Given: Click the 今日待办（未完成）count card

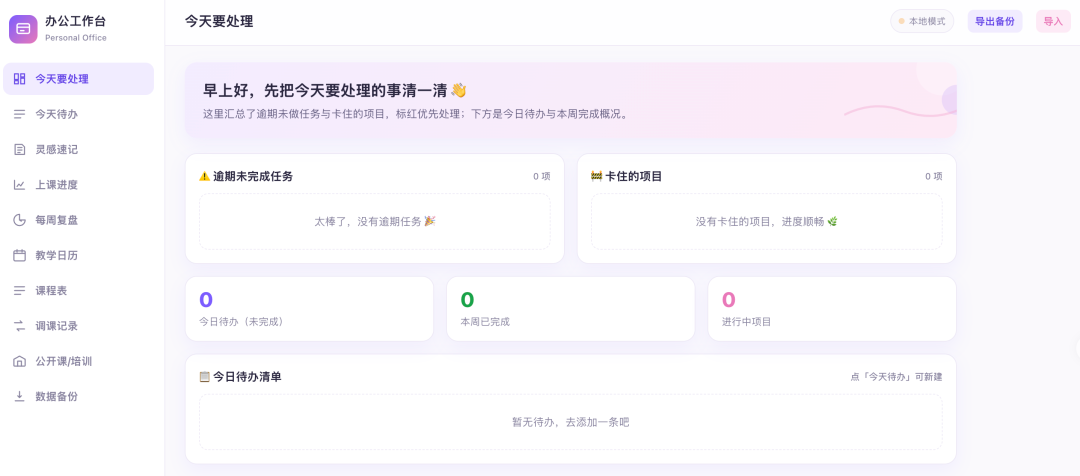Looking at the screenshot, I should [309, 309].
